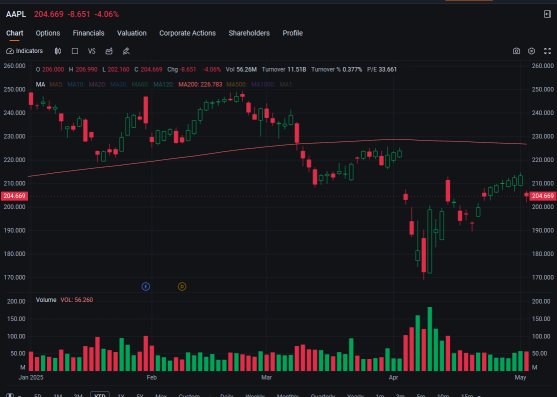
Task: Click the Turnover % 0.377% value
Action: click(x=336, y=70)
